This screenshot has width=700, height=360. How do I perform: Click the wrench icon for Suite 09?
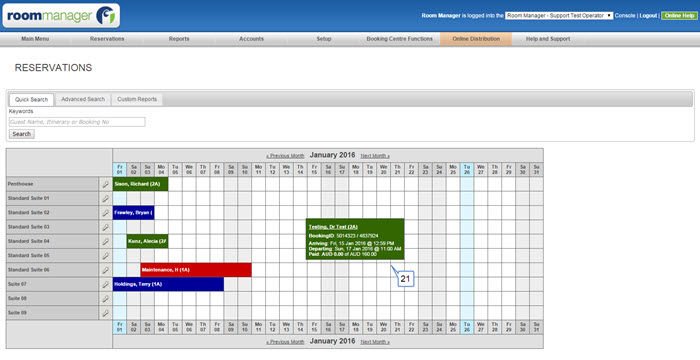coord(105,313)
